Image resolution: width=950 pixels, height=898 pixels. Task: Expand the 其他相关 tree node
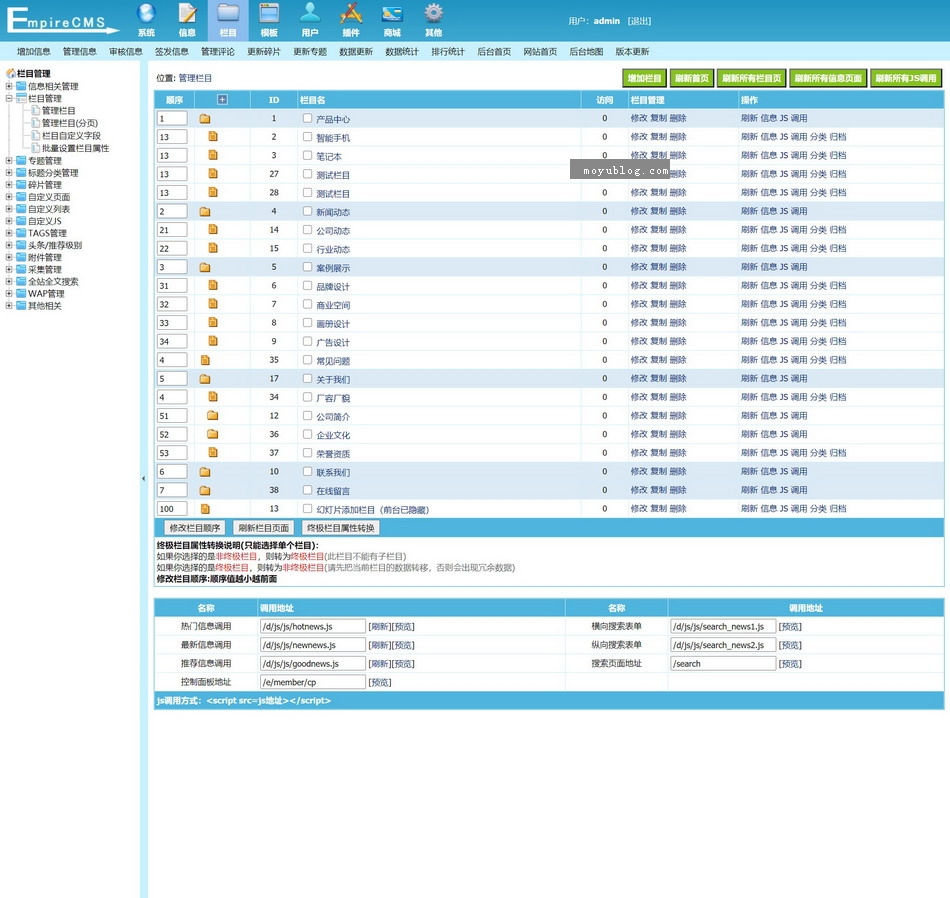[x=9, y=306]
